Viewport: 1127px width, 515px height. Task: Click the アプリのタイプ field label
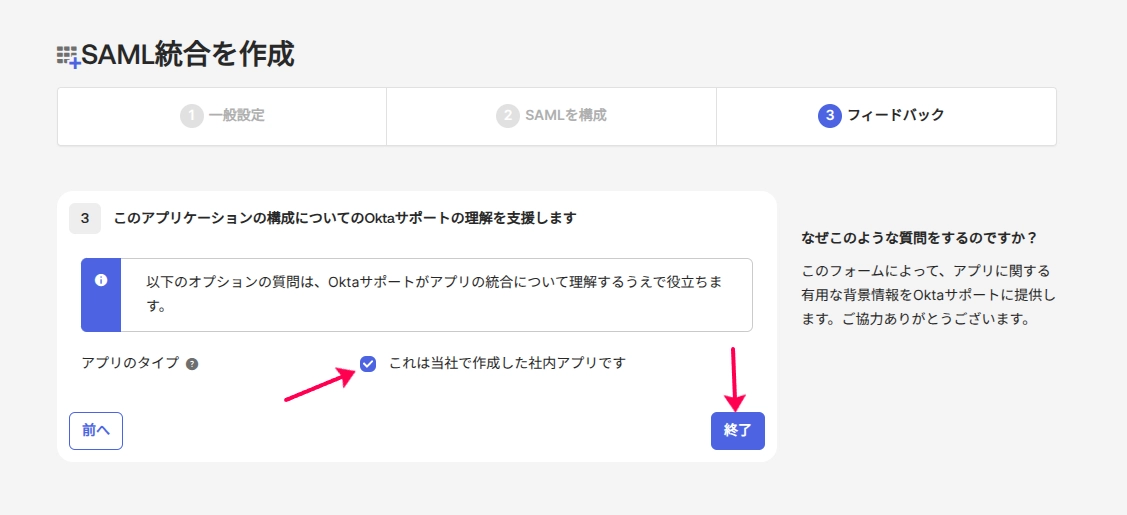(x=131, y=363)
